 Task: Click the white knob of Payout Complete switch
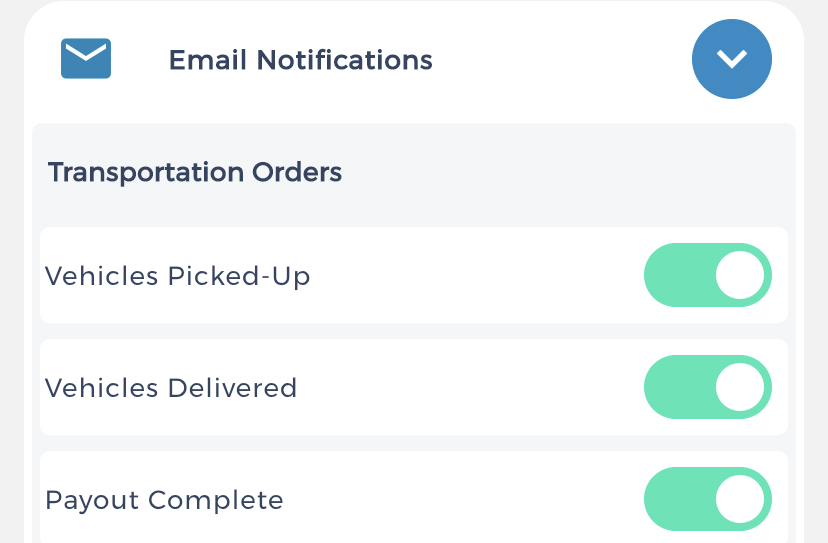click(x=740, y=499)
